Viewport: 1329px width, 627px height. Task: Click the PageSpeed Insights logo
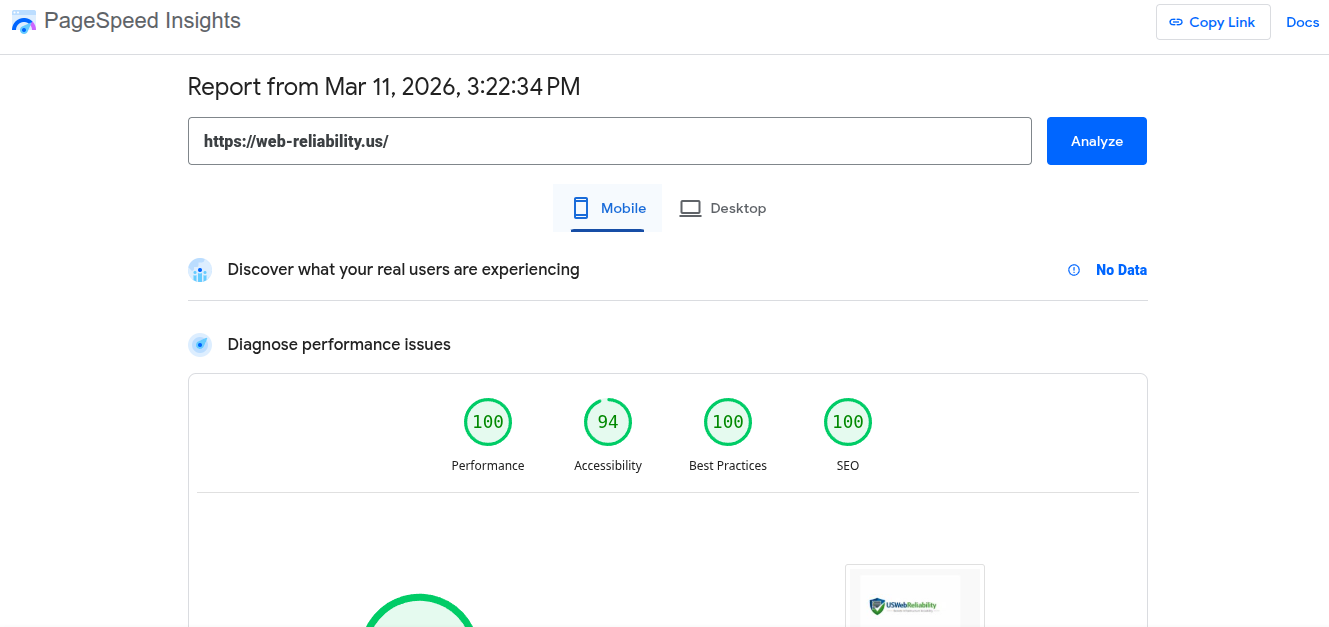tap(23, 21)
